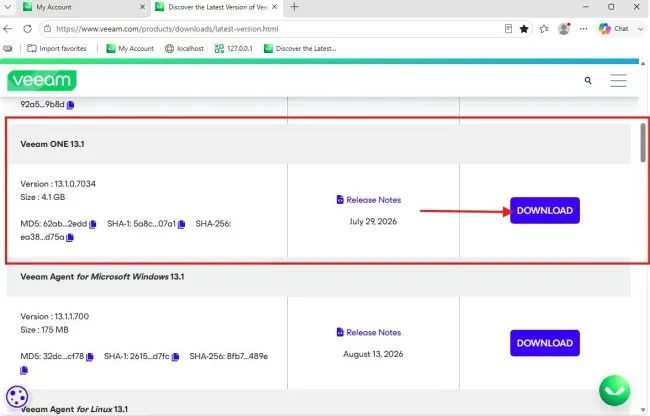Open site info lock icon in address bar
The width and height of the screenshot is (650, 416).
tap(48, 29)
